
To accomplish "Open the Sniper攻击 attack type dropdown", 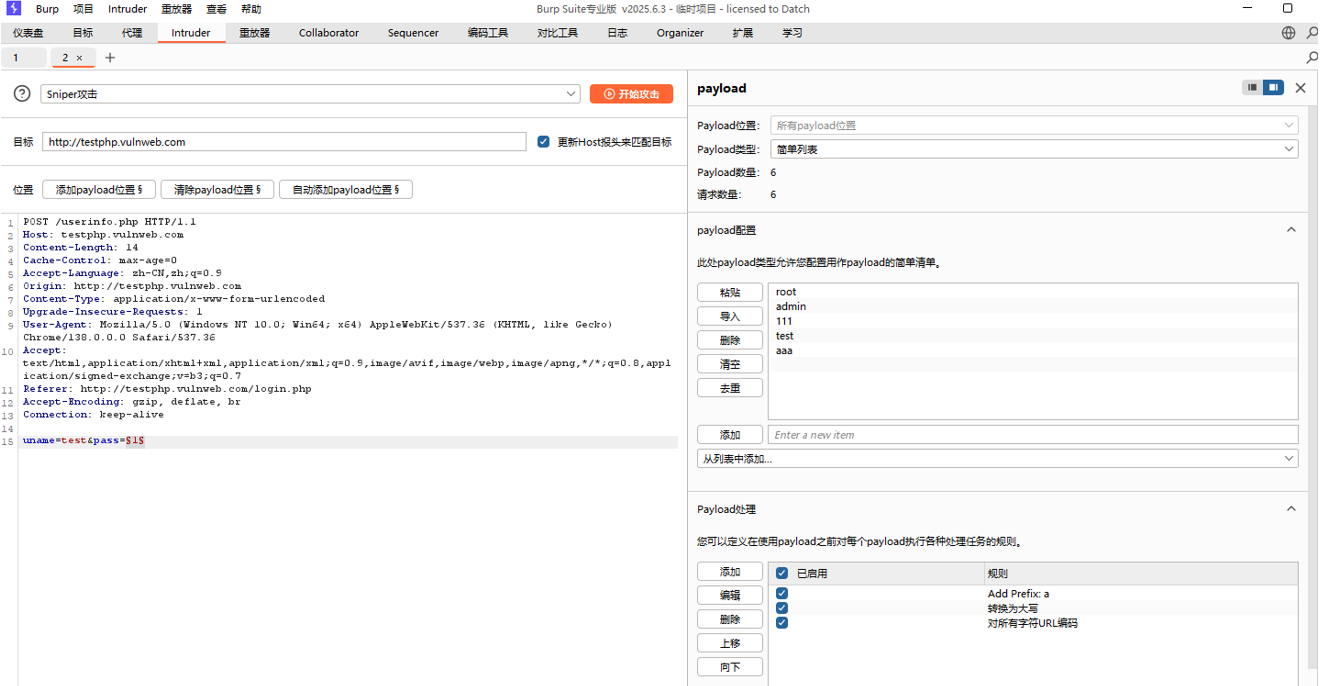I will pyautogui.click(x=310, y=94).
